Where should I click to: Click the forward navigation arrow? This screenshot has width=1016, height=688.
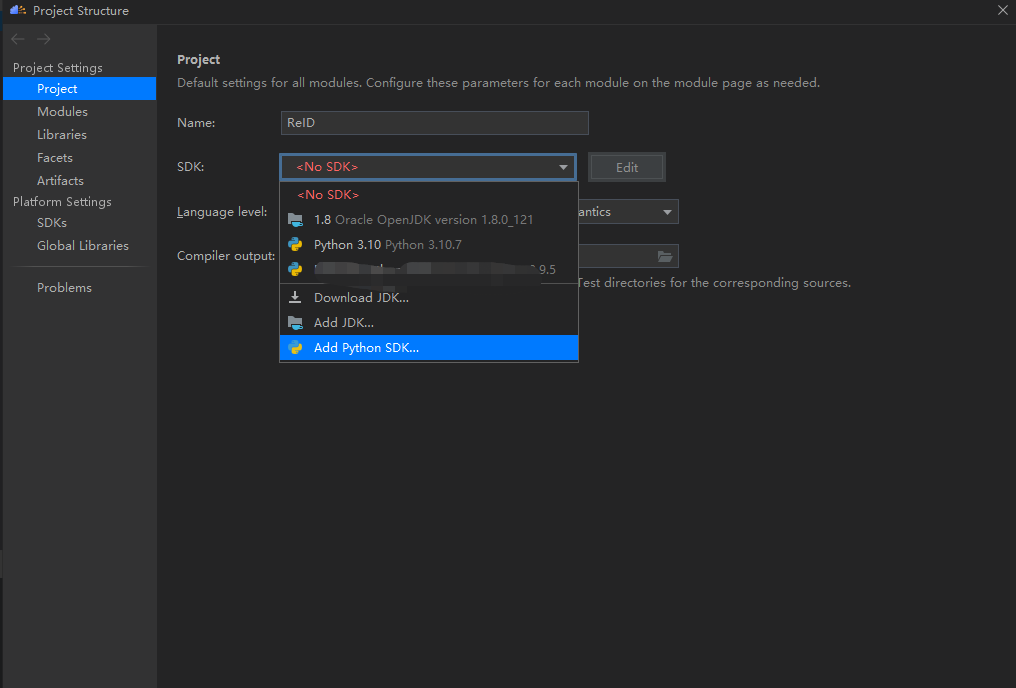coord(44,39)
